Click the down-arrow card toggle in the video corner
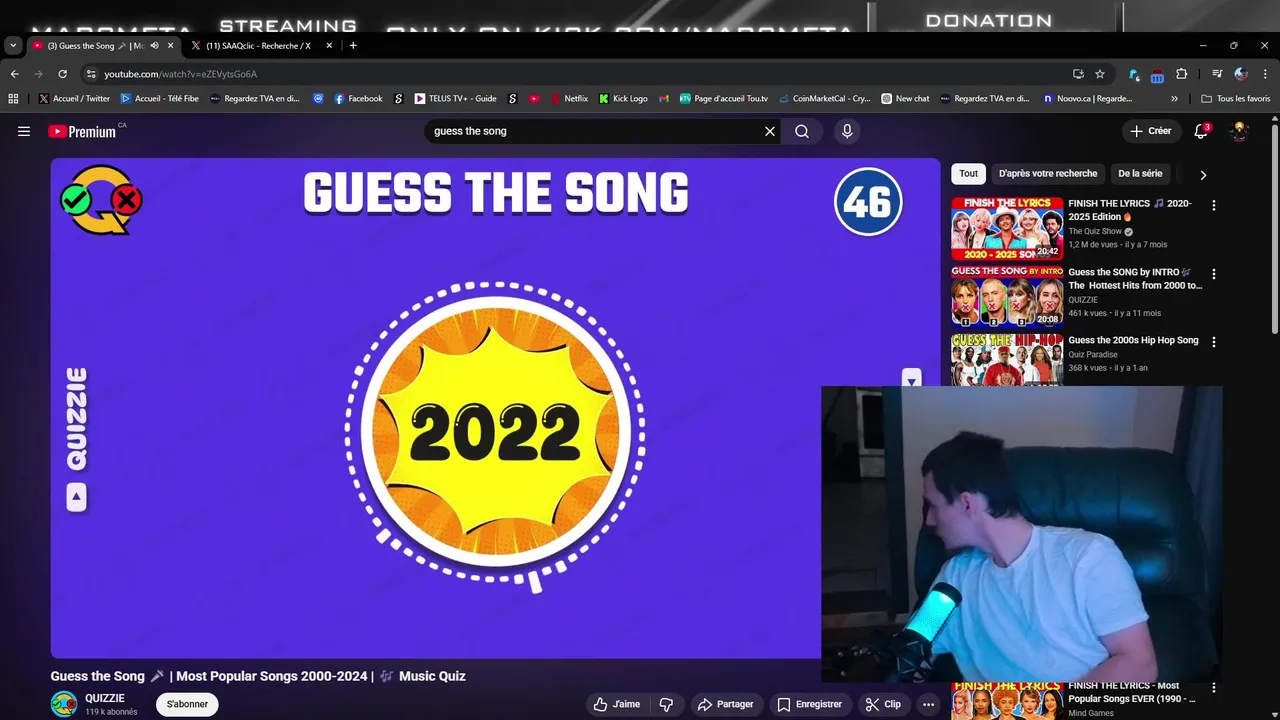 tap(911, 379)
